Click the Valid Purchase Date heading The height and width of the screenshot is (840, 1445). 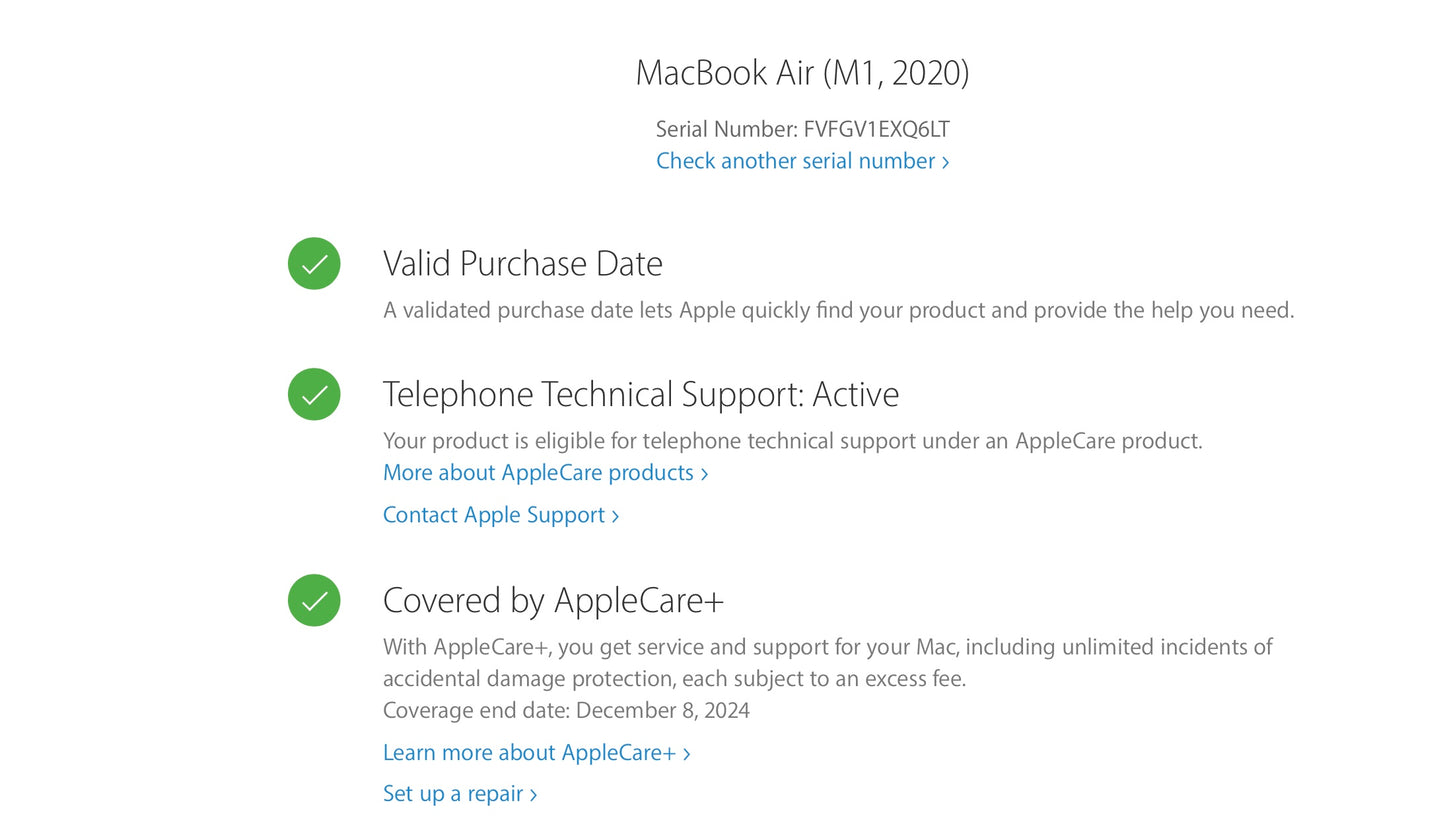522,264
